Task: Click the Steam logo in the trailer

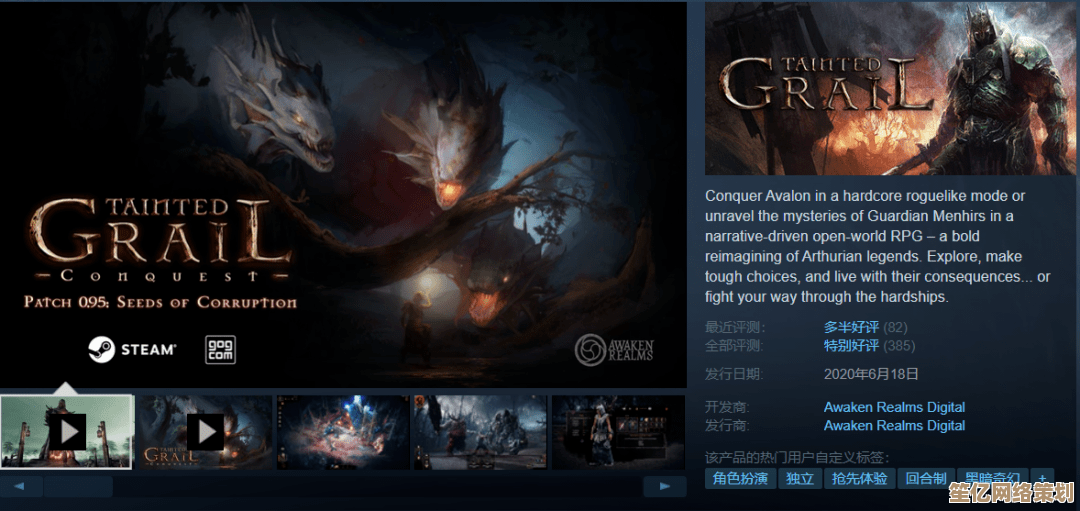Action: (x=131, y=348)
